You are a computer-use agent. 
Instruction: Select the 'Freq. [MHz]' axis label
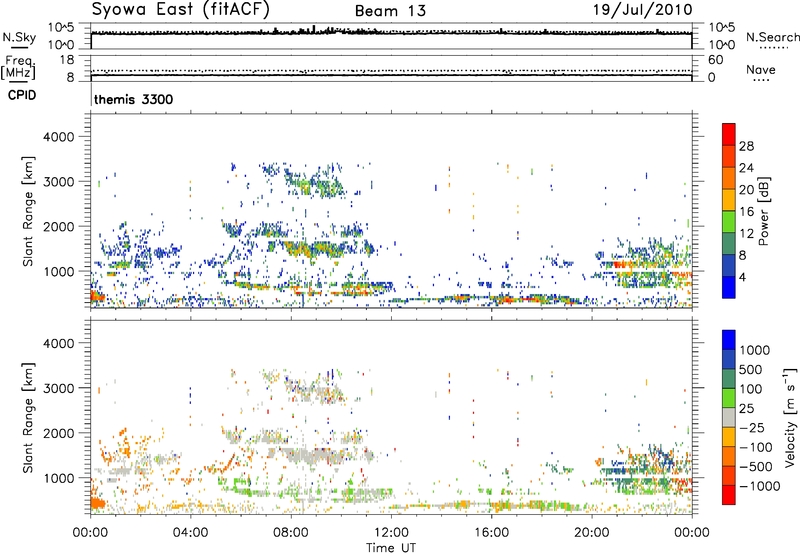point(19,68)
